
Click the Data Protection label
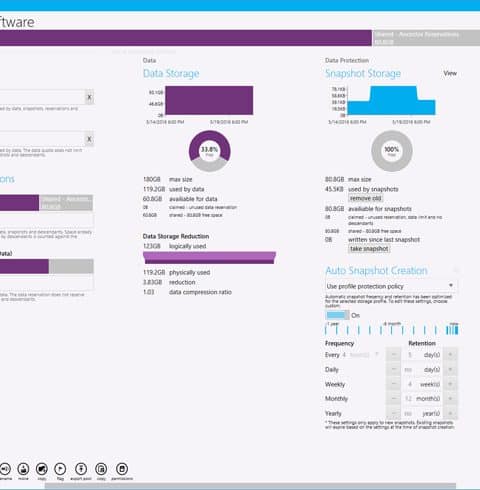[x=347, y=60]
